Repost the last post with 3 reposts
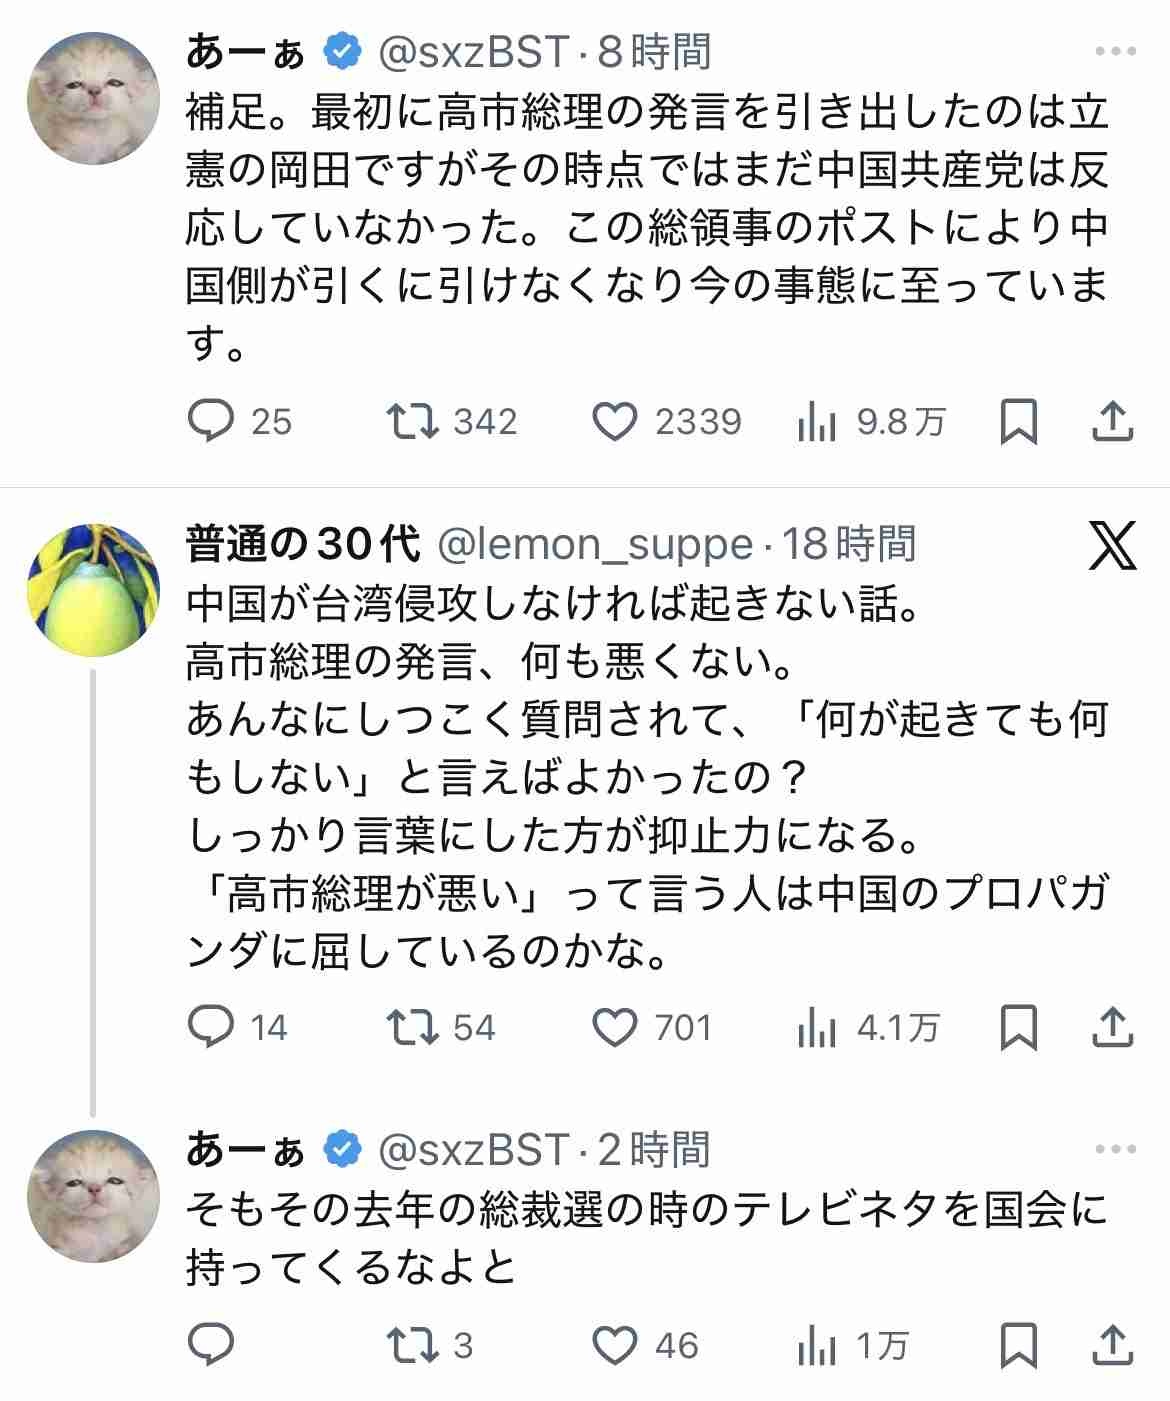 tap(413, 1345)
